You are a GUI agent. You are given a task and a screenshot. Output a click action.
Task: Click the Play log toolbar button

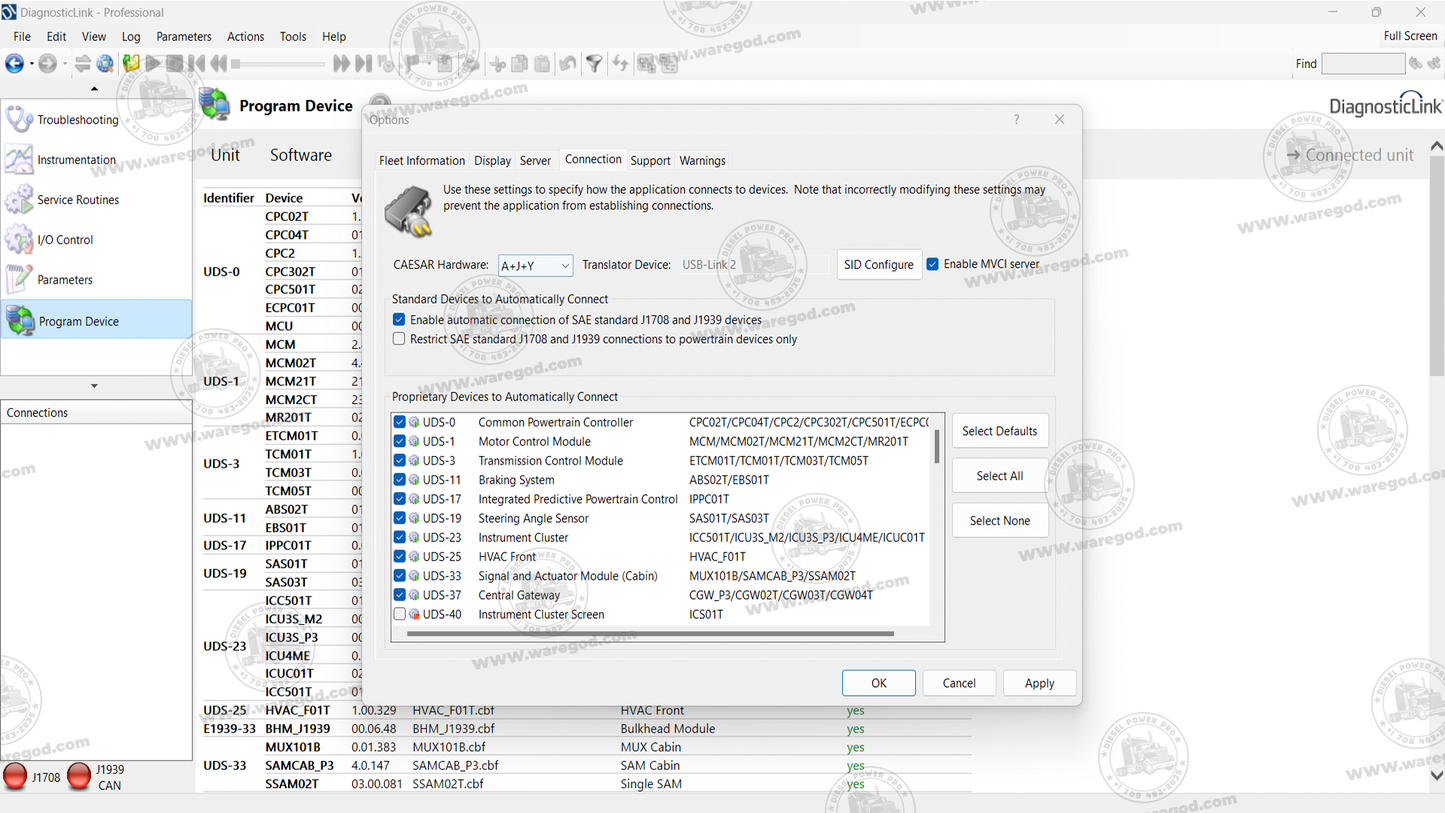pyautogui.click(x=153, y=64)
